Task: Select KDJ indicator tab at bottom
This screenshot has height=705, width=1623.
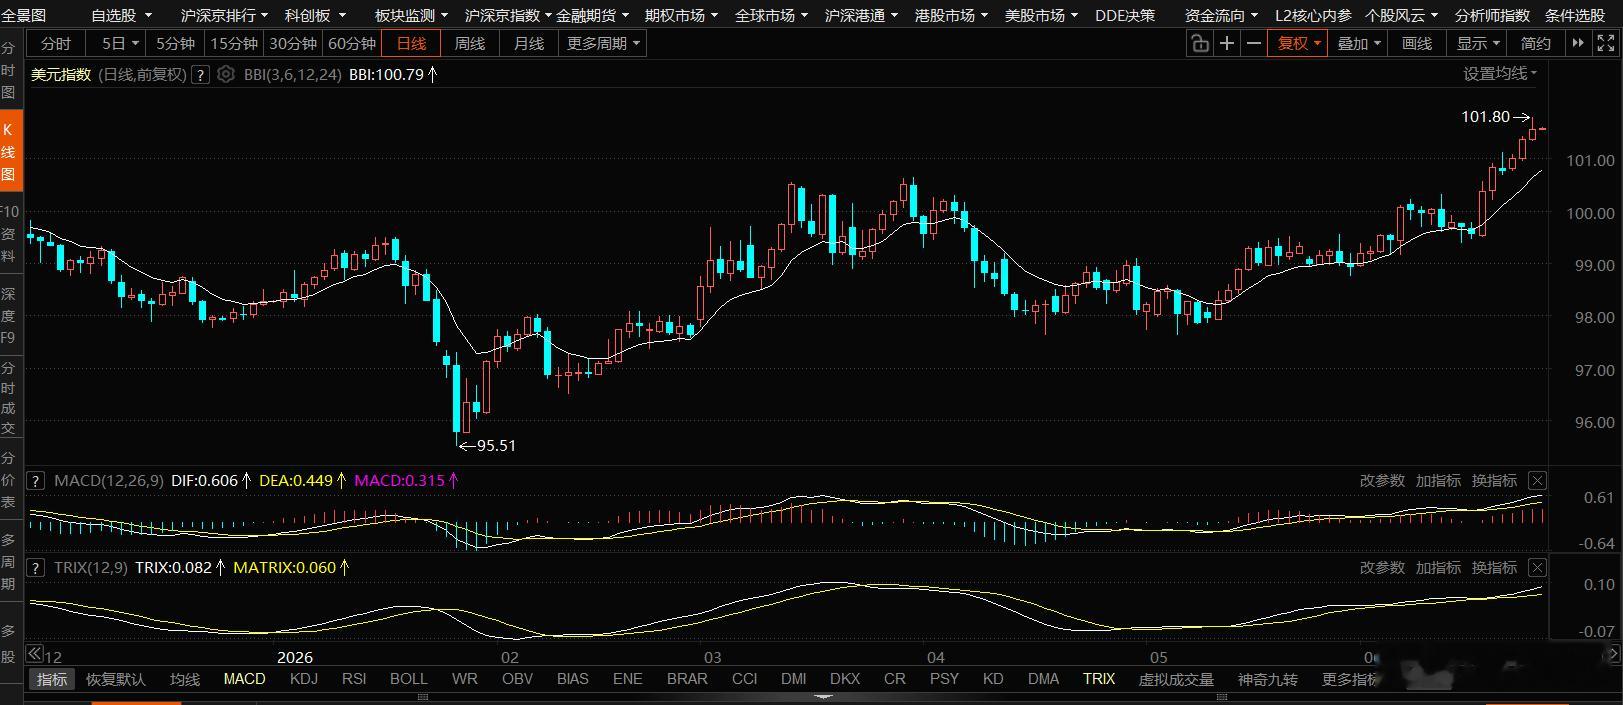Action: (x=304, y=678)
